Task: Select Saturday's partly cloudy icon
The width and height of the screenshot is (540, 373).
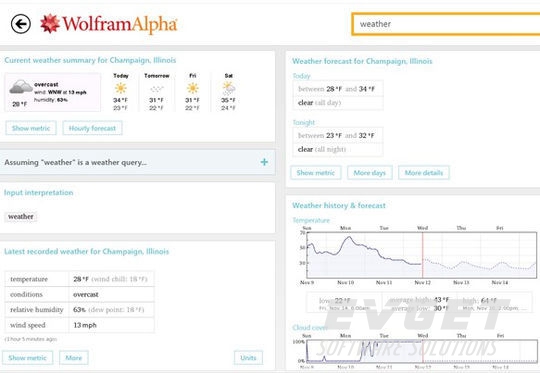Action: coord(229,89)
